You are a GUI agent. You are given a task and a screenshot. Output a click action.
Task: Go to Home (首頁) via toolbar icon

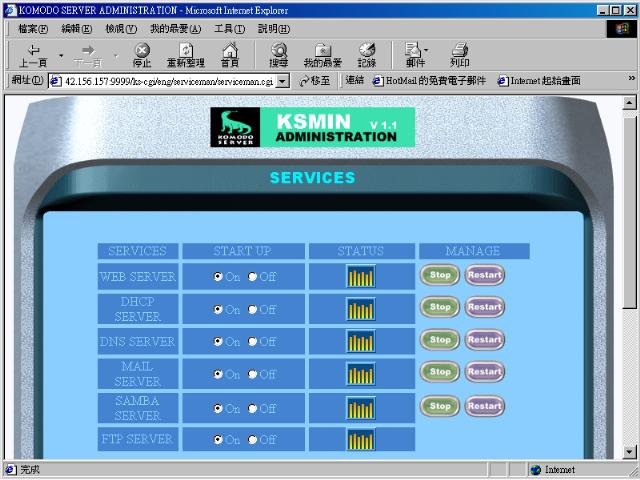coord(230,54)
